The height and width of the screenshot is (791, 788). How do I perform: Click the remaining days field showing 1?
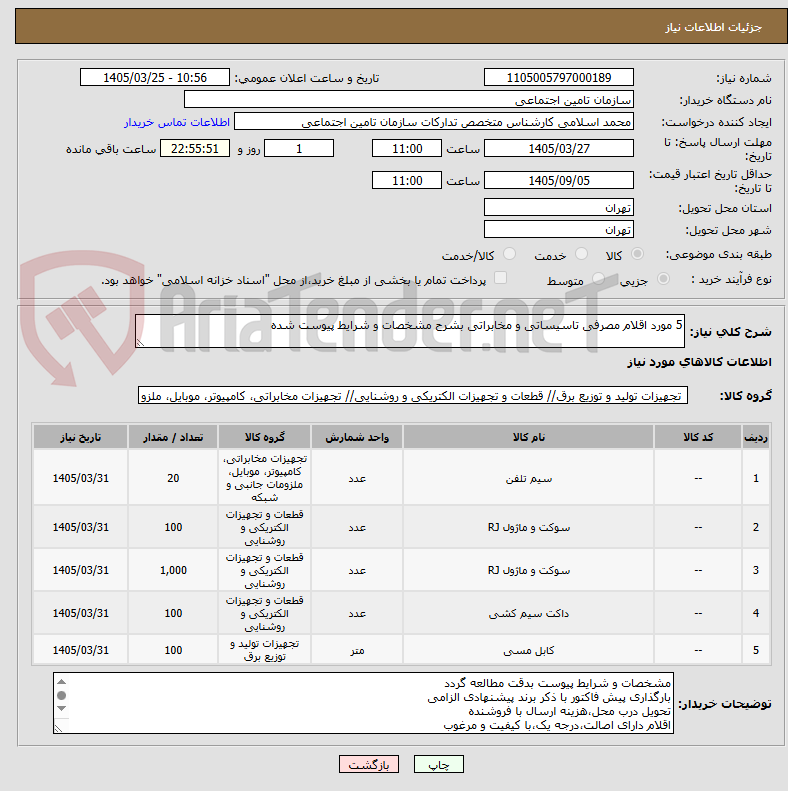coord(299,149)
